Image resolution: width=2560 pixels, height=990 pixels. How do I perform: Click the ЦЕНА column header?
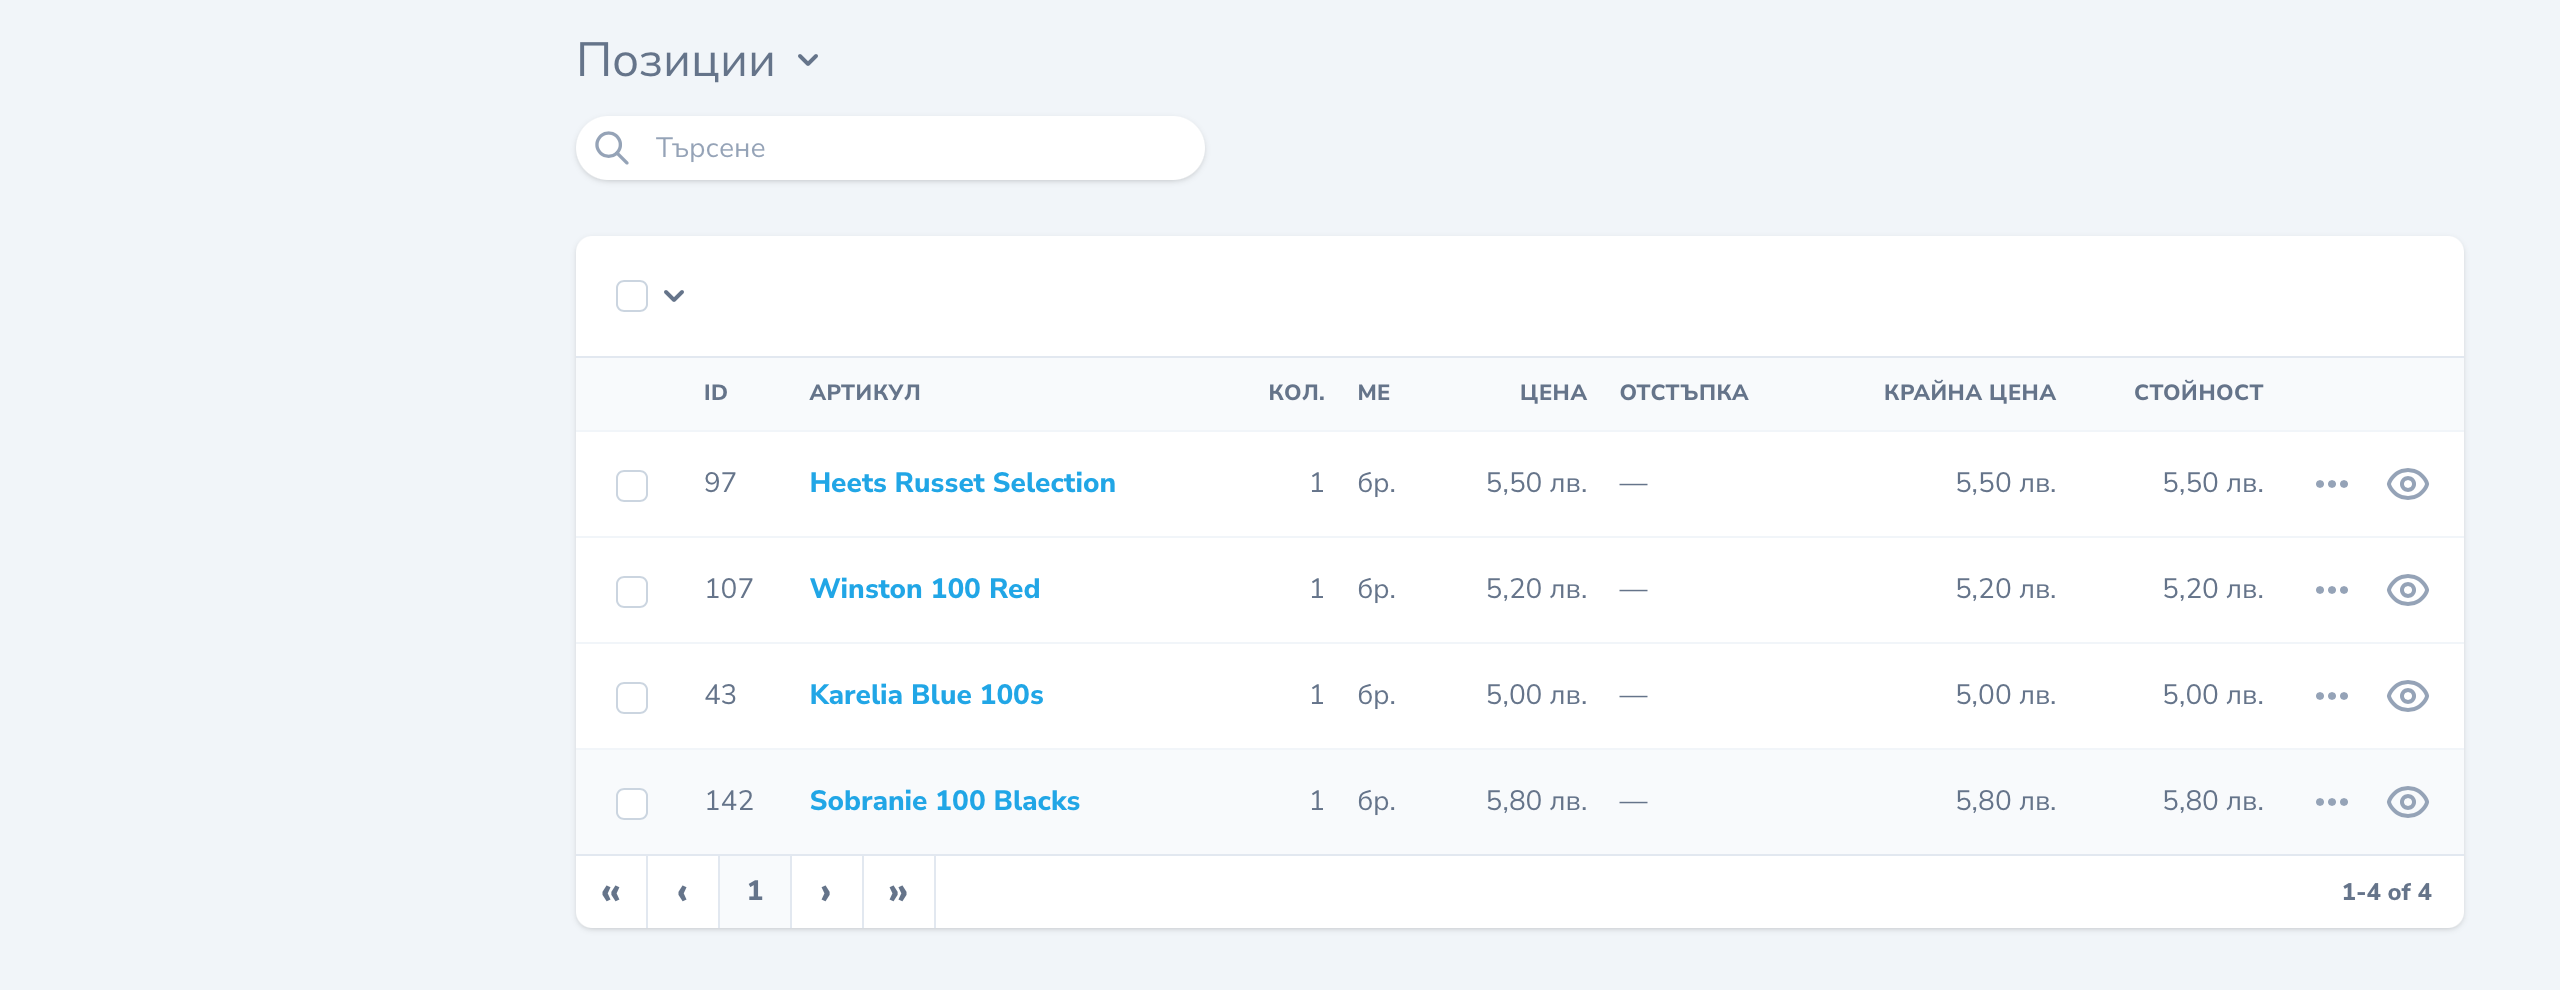tap(1553, 393)
